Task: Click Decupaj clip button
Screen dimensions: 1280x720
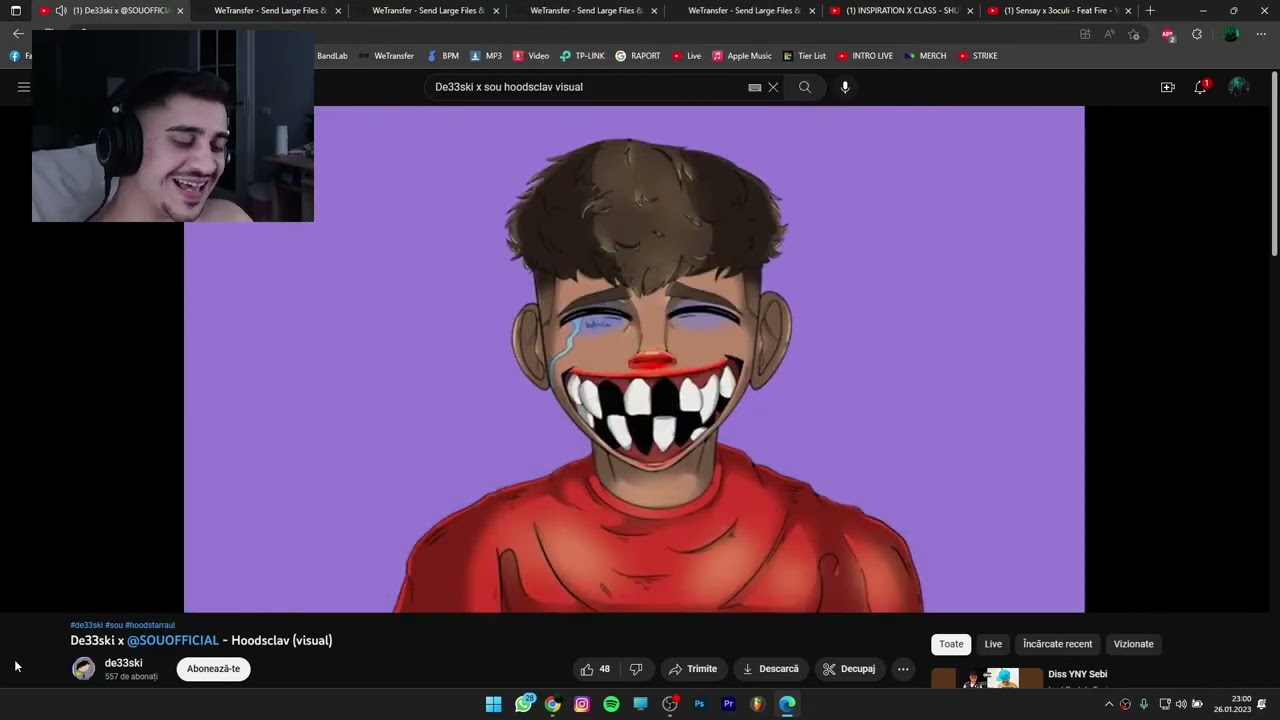Action: [x=849, y=669]
